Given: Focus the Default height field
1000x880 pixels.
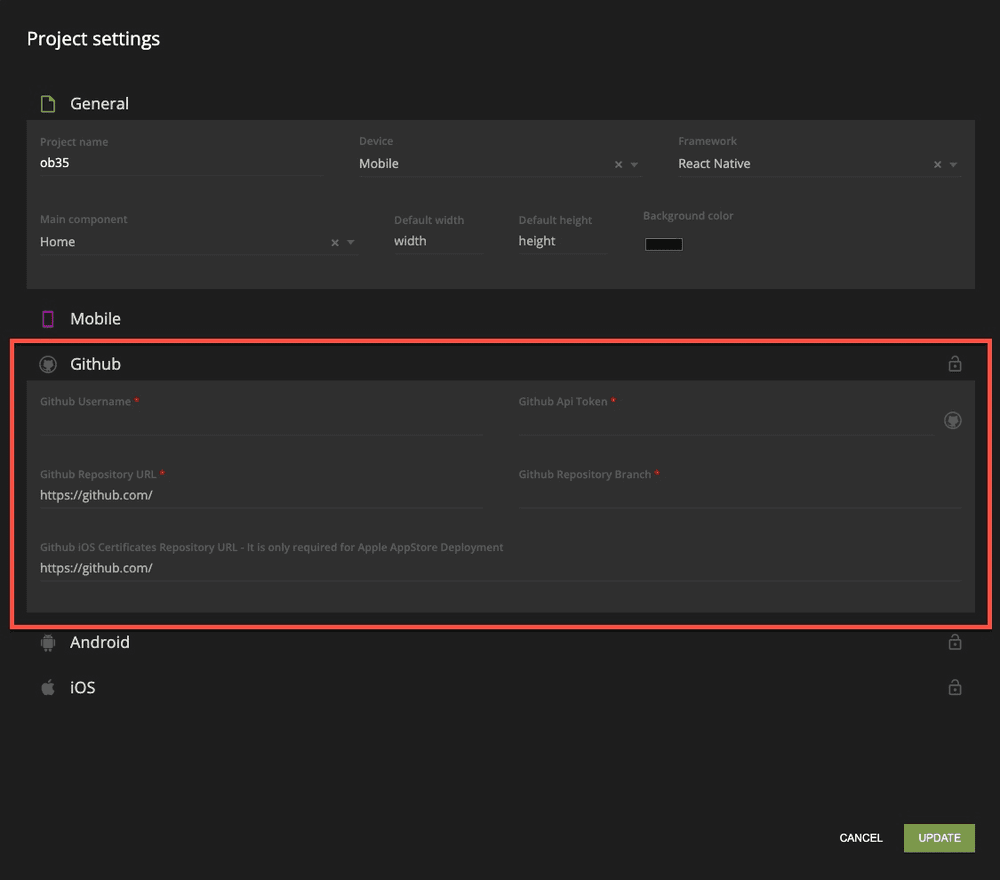Looking at the screenshot, I should pos(562,241).
